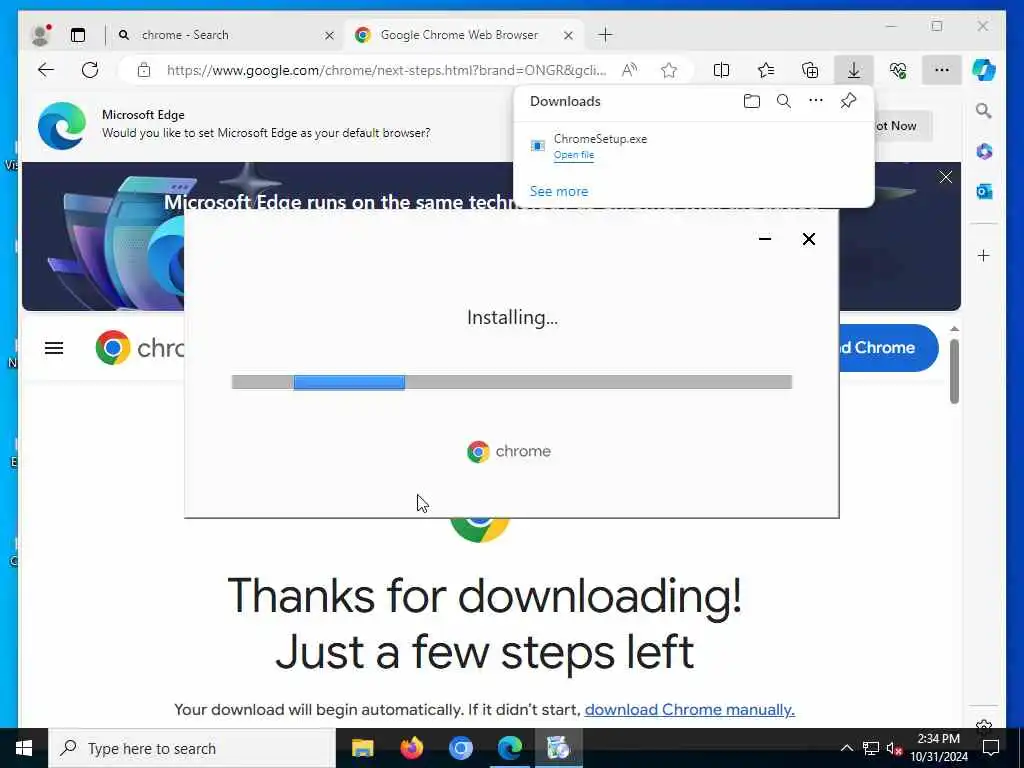Dismiss the Edge promo banner
The height and width of the screenshot is (768, 1024).
click(x=945, y=177)
